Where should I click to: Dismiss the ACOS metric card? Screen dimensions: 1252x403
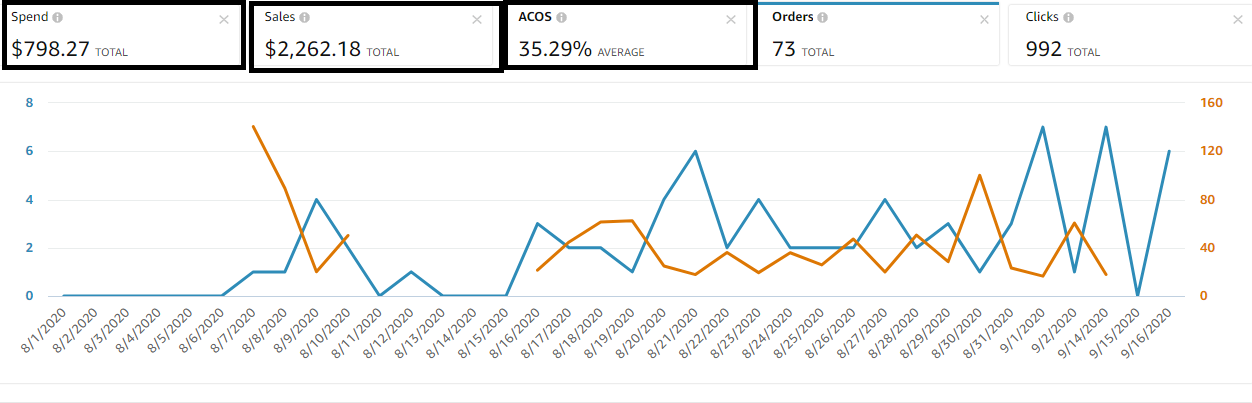[x=731, y=19]
